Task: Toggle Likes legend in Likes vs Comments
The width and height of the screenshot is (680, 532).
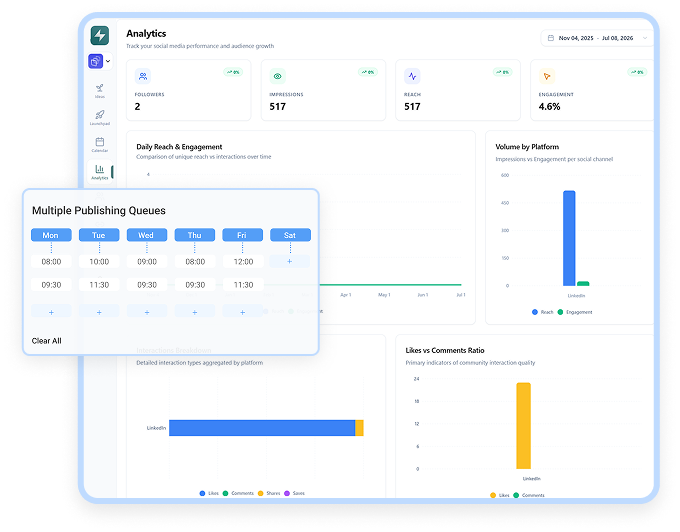Action: (500, 495)
